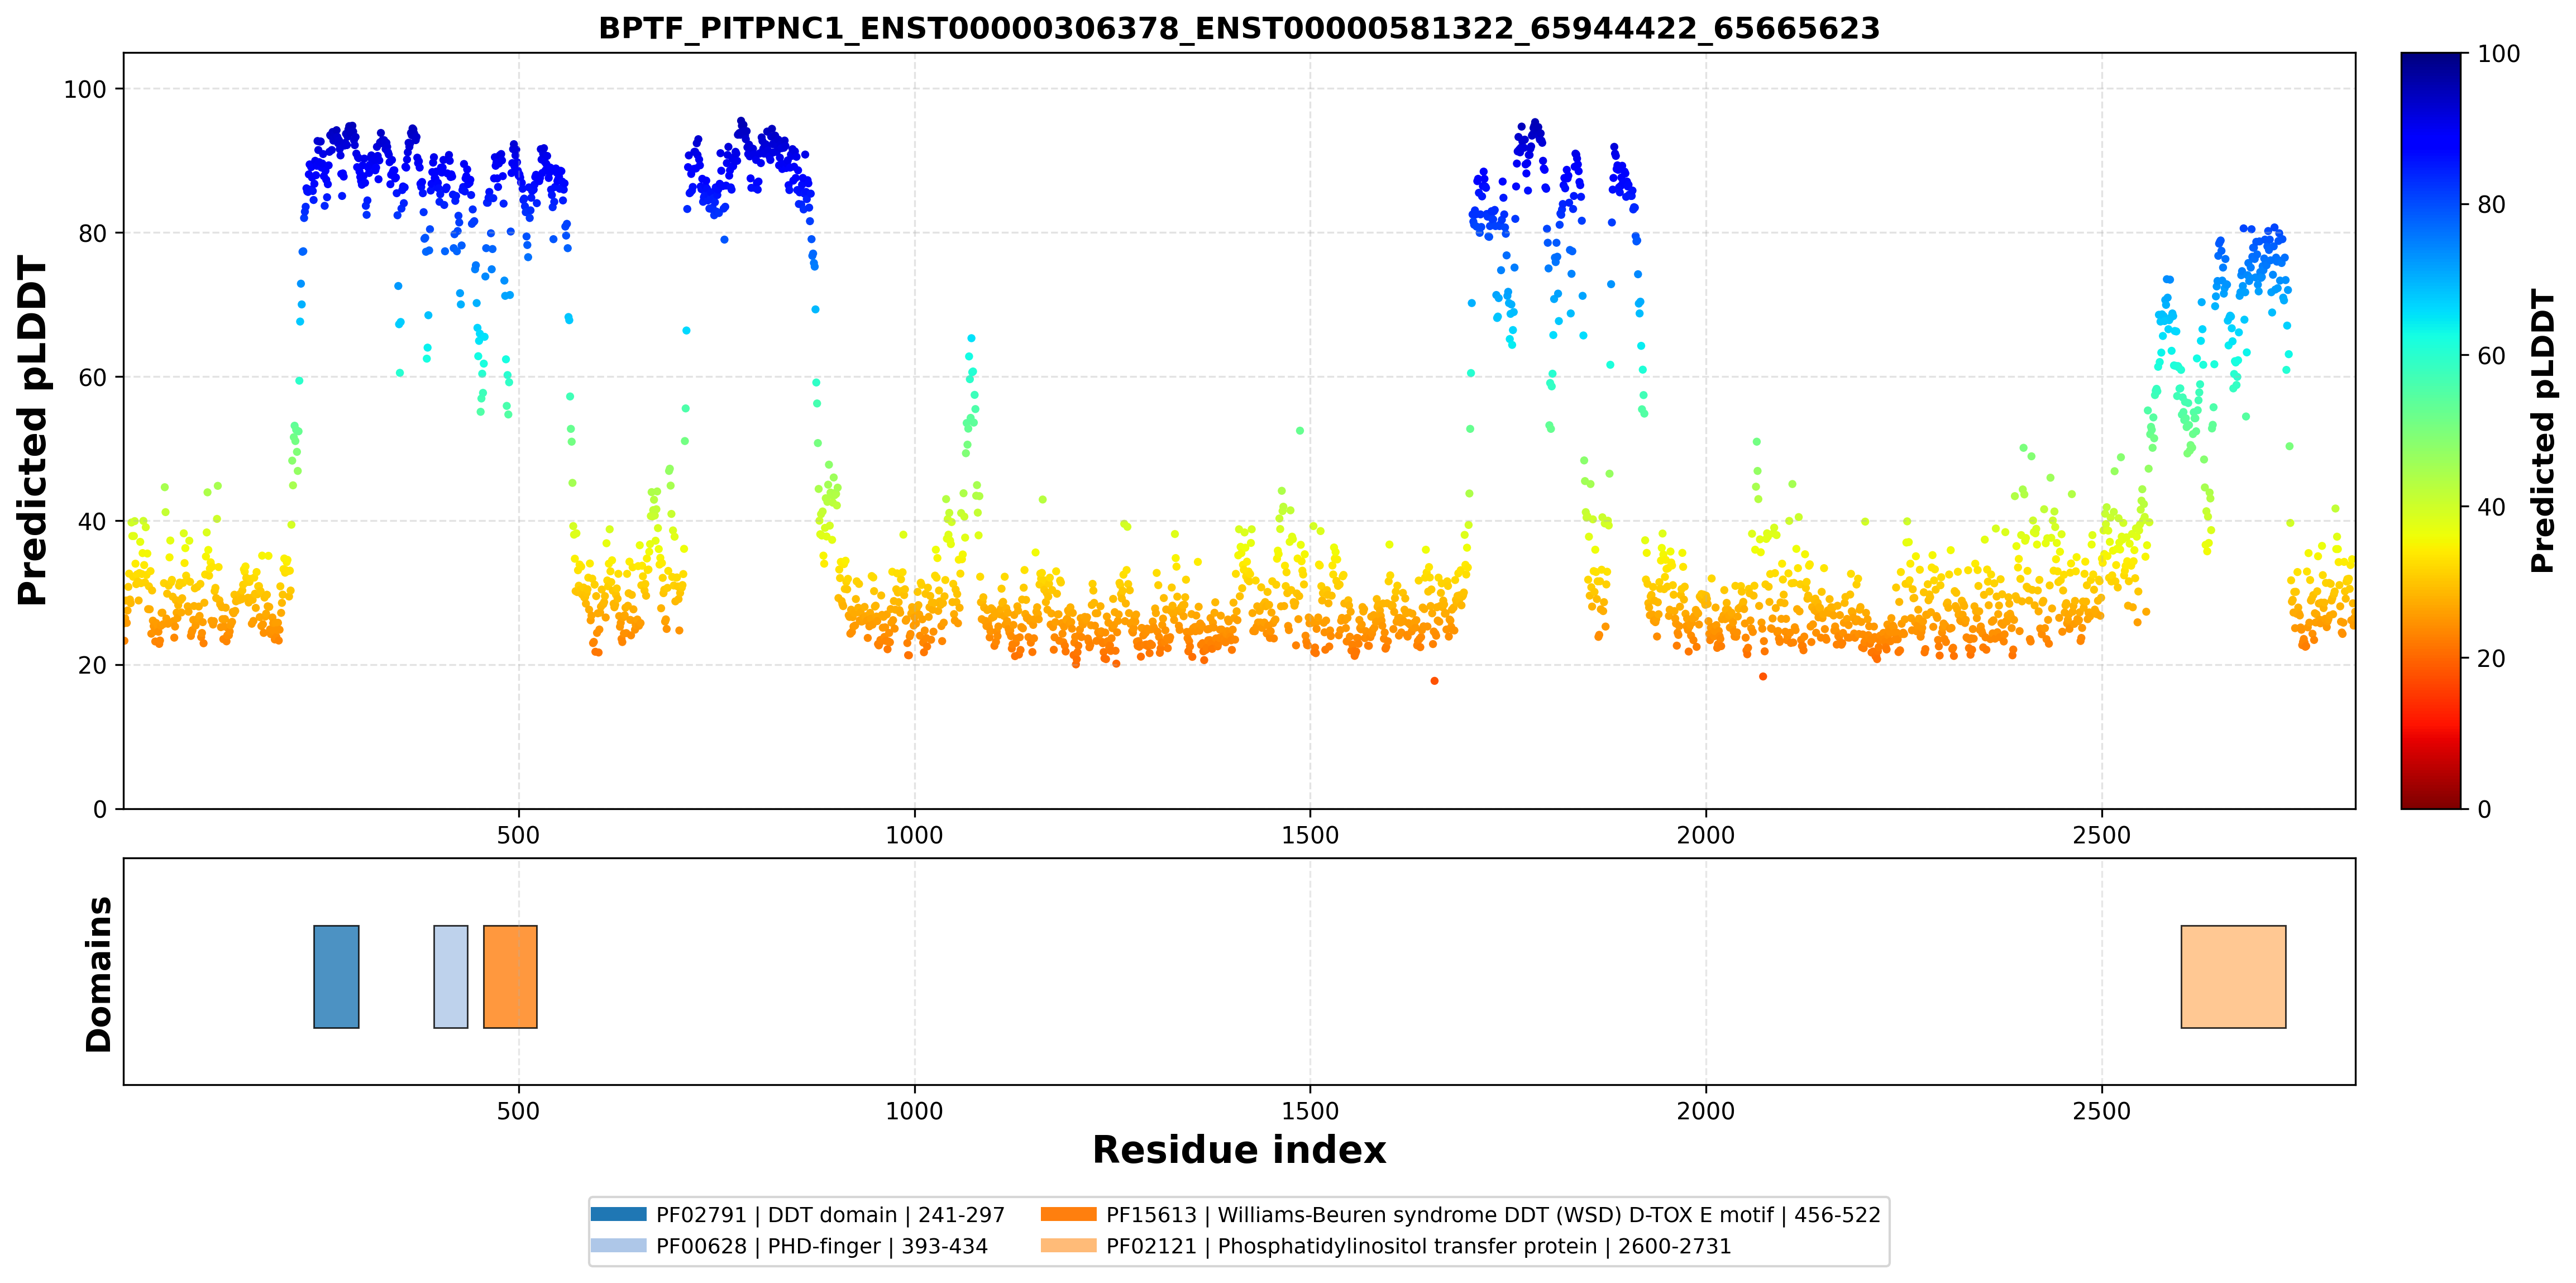2576x1283 pixels.
Task: Click the DDT domain 241-297 legend text
Action: pyautogui.click(x=830, y=1215)
